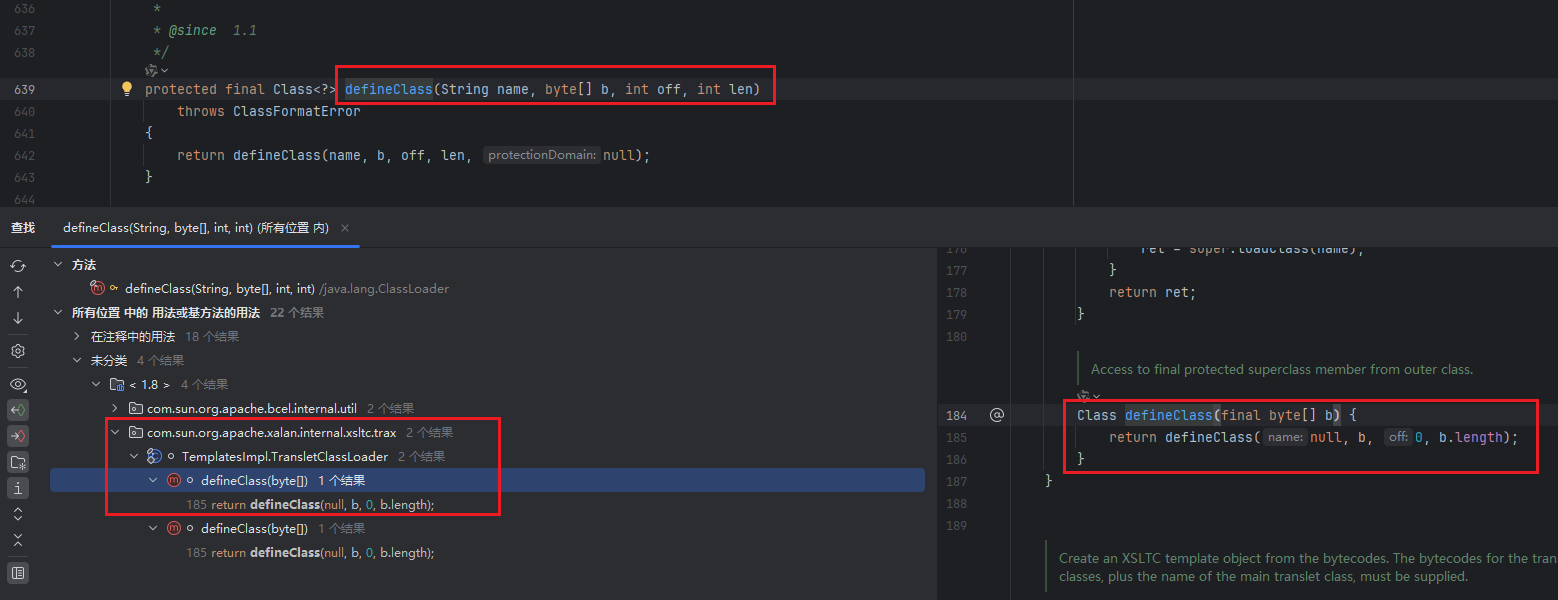
Task: Click the yellow light bulb intention icon
Action: 127,89
